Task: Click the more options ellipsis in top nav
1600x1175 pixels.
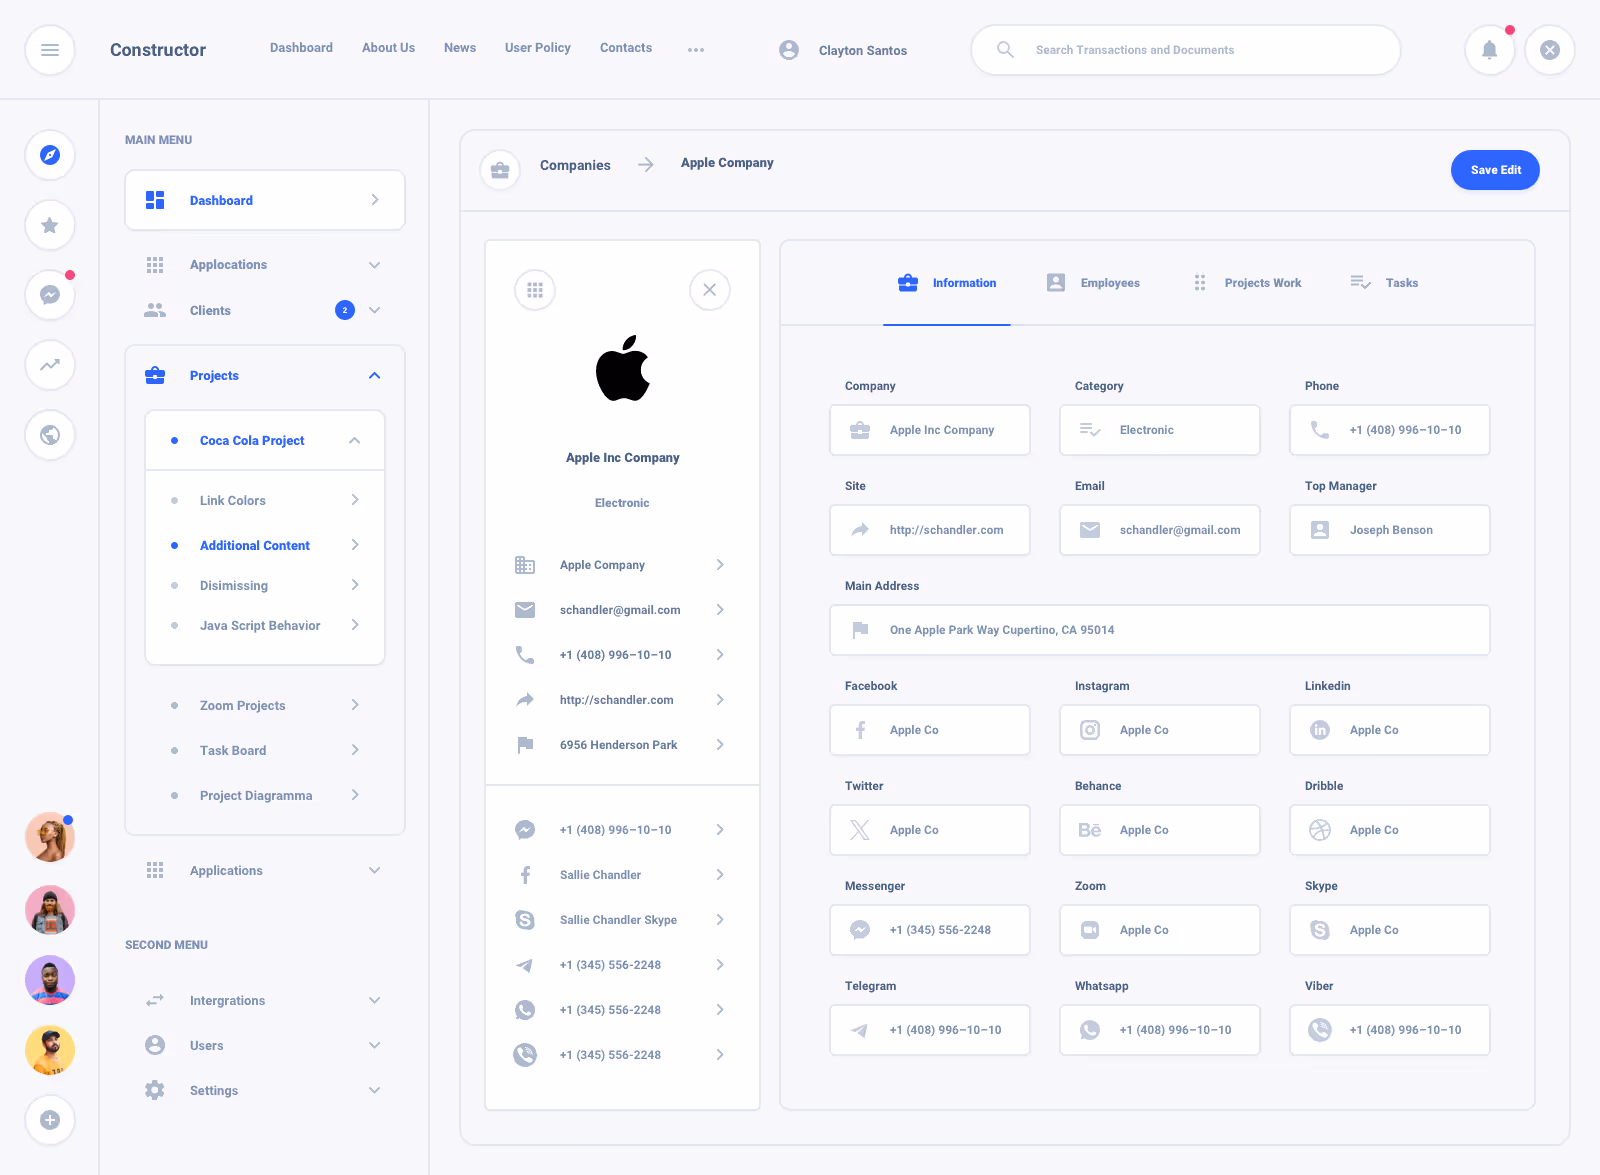Action: (696, 50)
